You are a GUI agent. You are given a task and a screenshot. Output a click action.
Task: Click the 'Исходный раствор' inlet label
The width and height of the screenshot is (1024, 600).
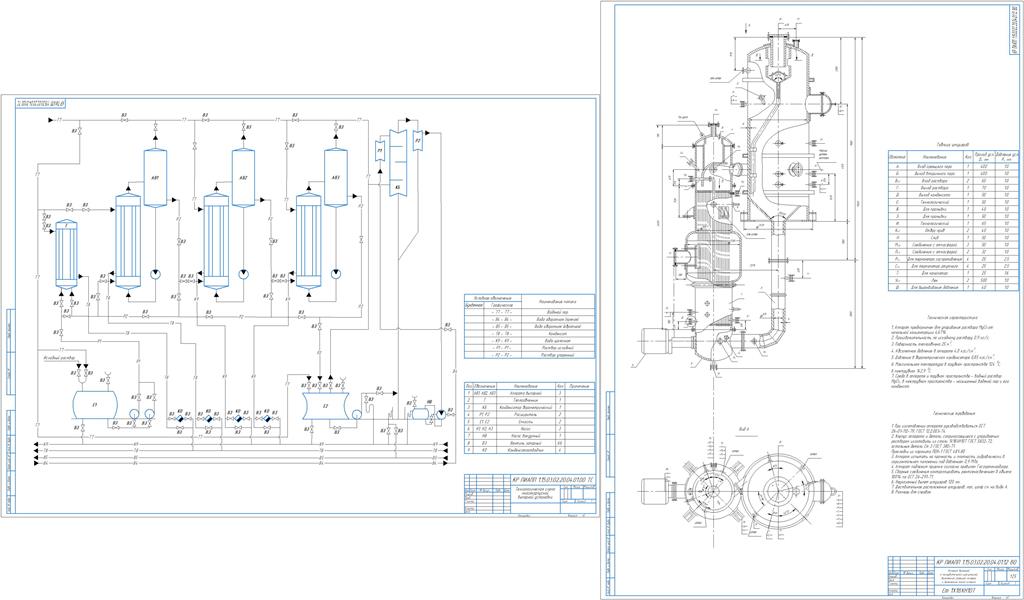tap(59, 358)
